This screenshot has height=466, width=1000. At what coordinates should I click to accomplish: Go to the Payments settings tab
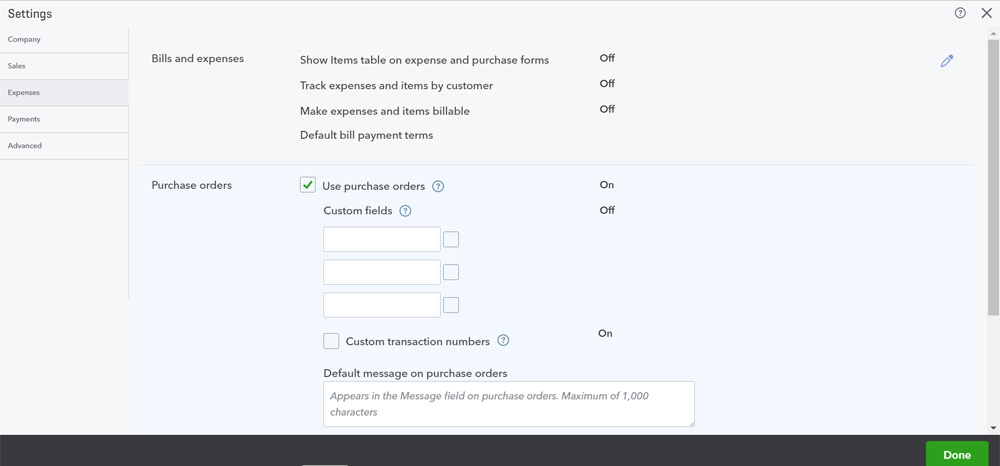coord(64,119)
